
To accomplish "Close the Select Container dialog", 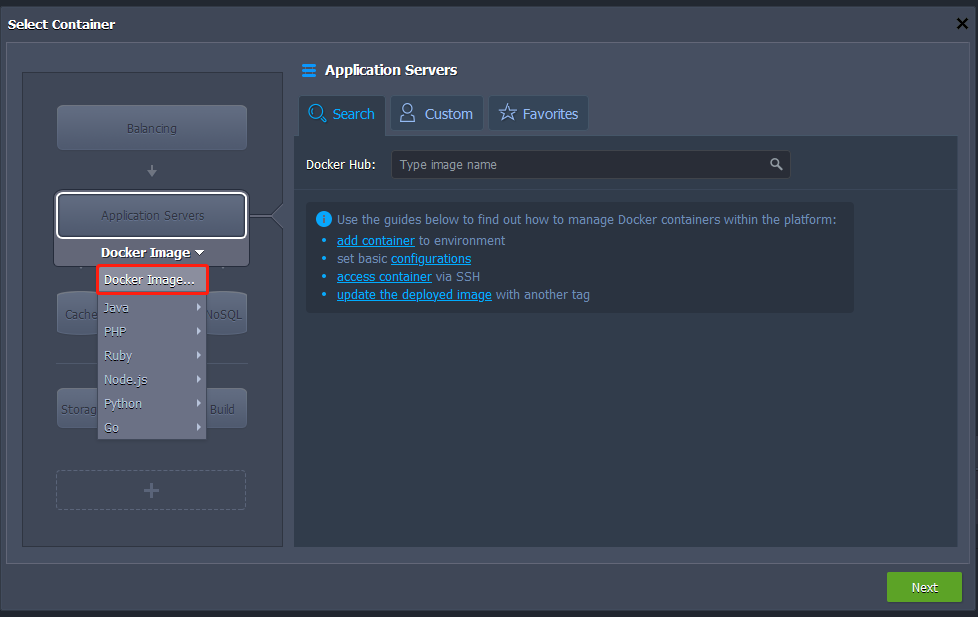I will coord(962,24).
